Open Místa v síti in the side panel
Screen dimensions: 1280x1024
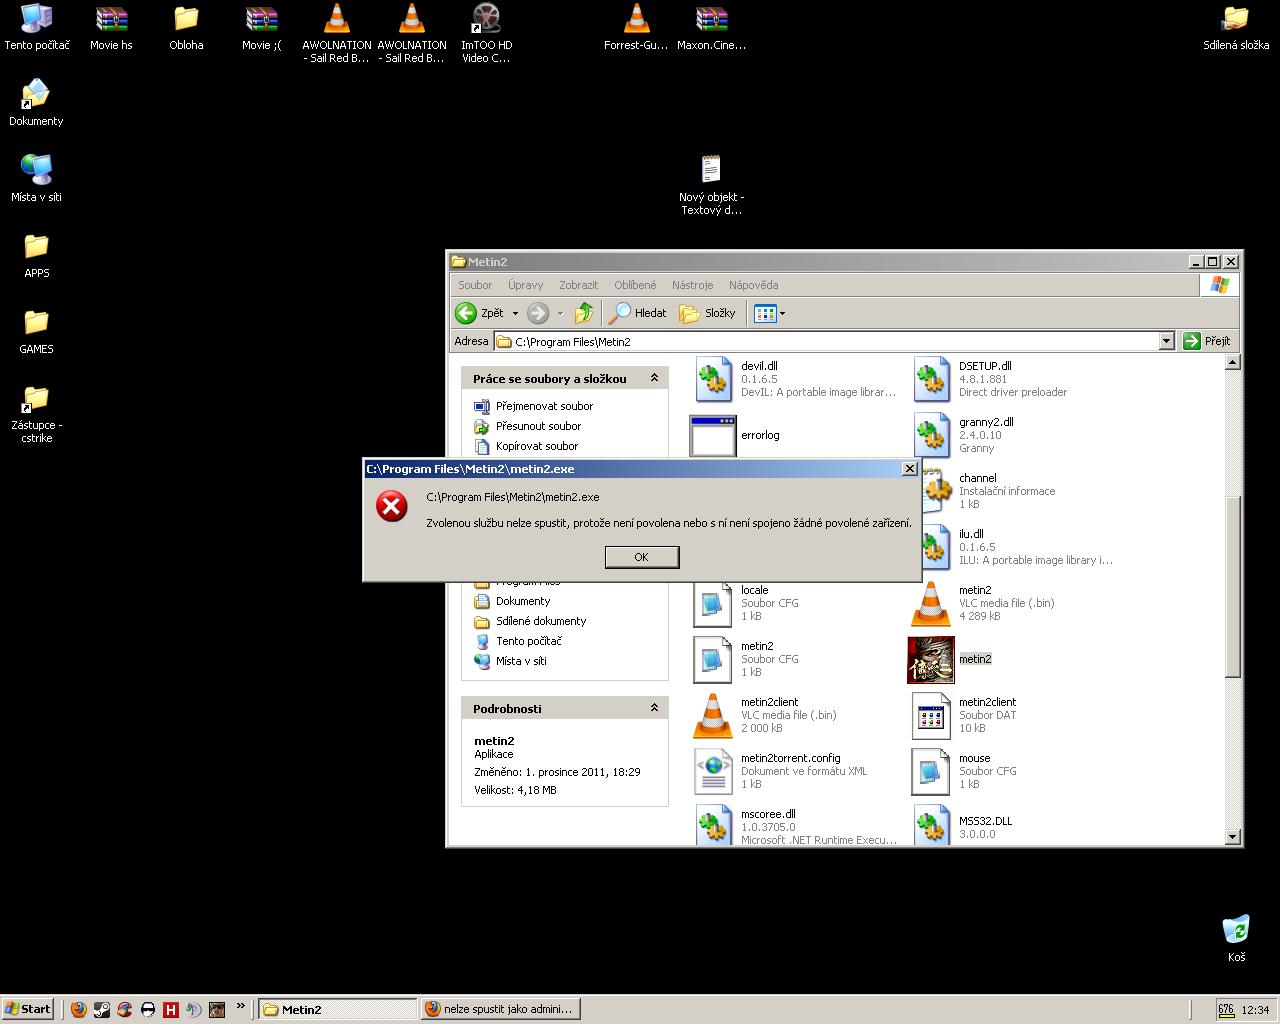point(521,661)
